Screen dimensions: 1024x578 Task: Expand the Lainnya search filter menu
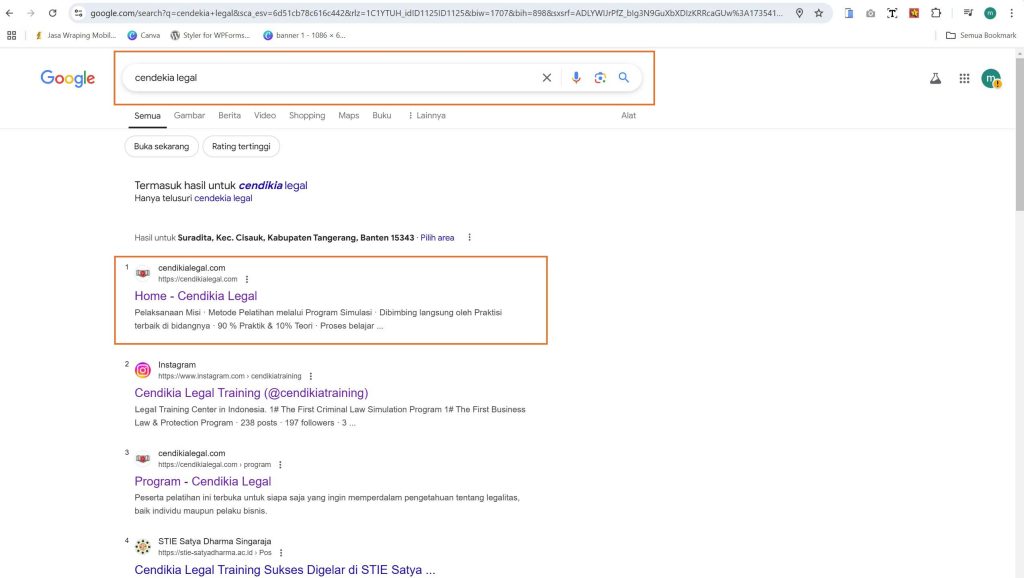click(426, 115)
